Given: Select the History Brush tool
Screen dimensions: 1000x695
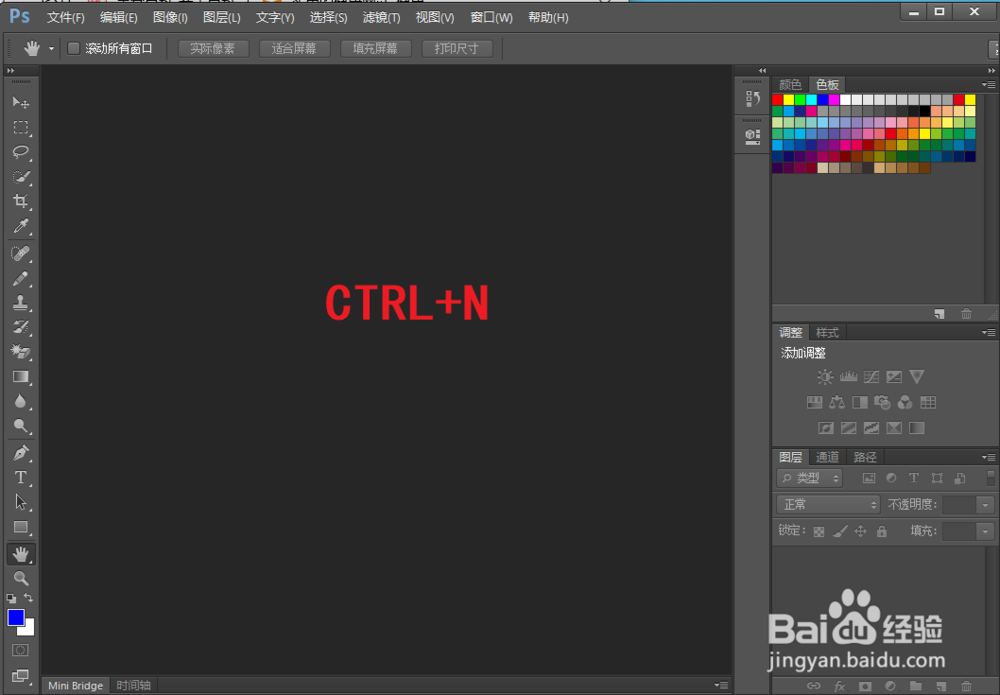Looking at the screenshot, I should 20,327.
